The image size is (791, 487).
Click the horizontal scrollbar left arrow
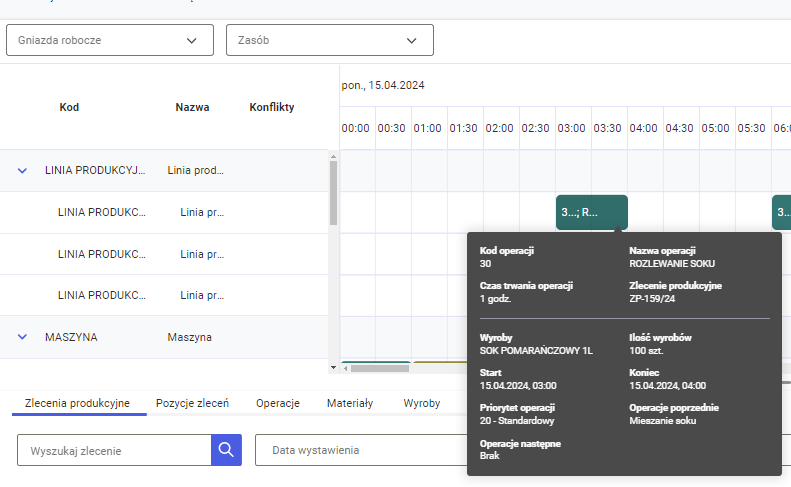click(346, 368)
